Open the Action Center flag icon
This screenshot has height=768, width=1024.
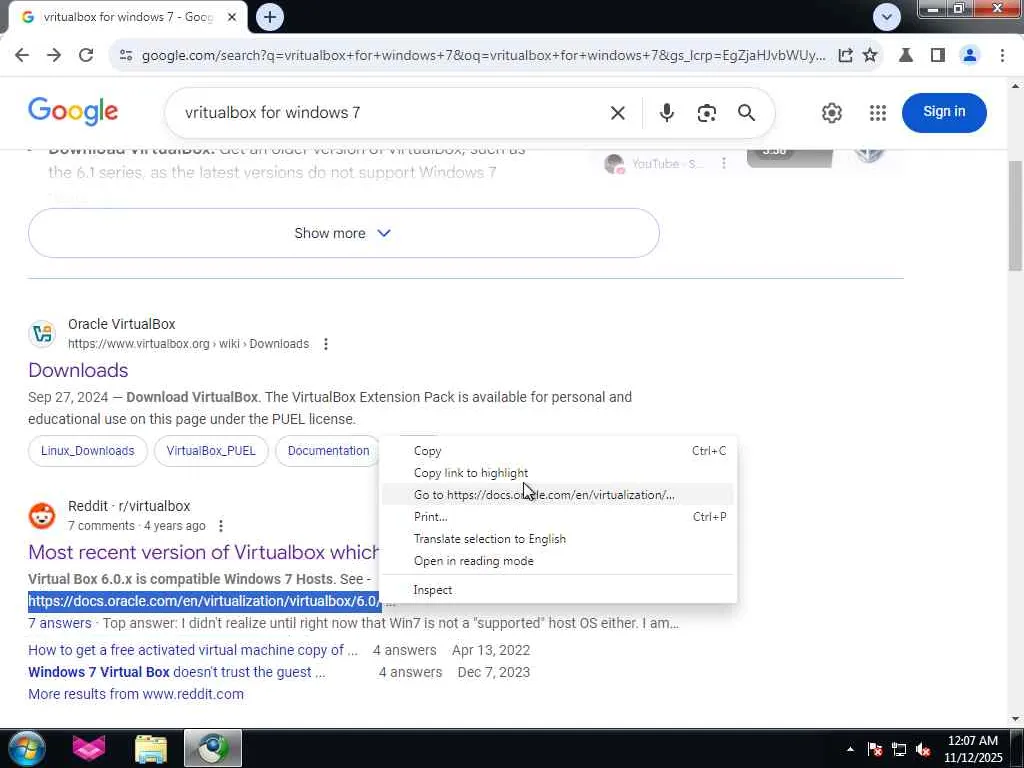pos(875,750)
